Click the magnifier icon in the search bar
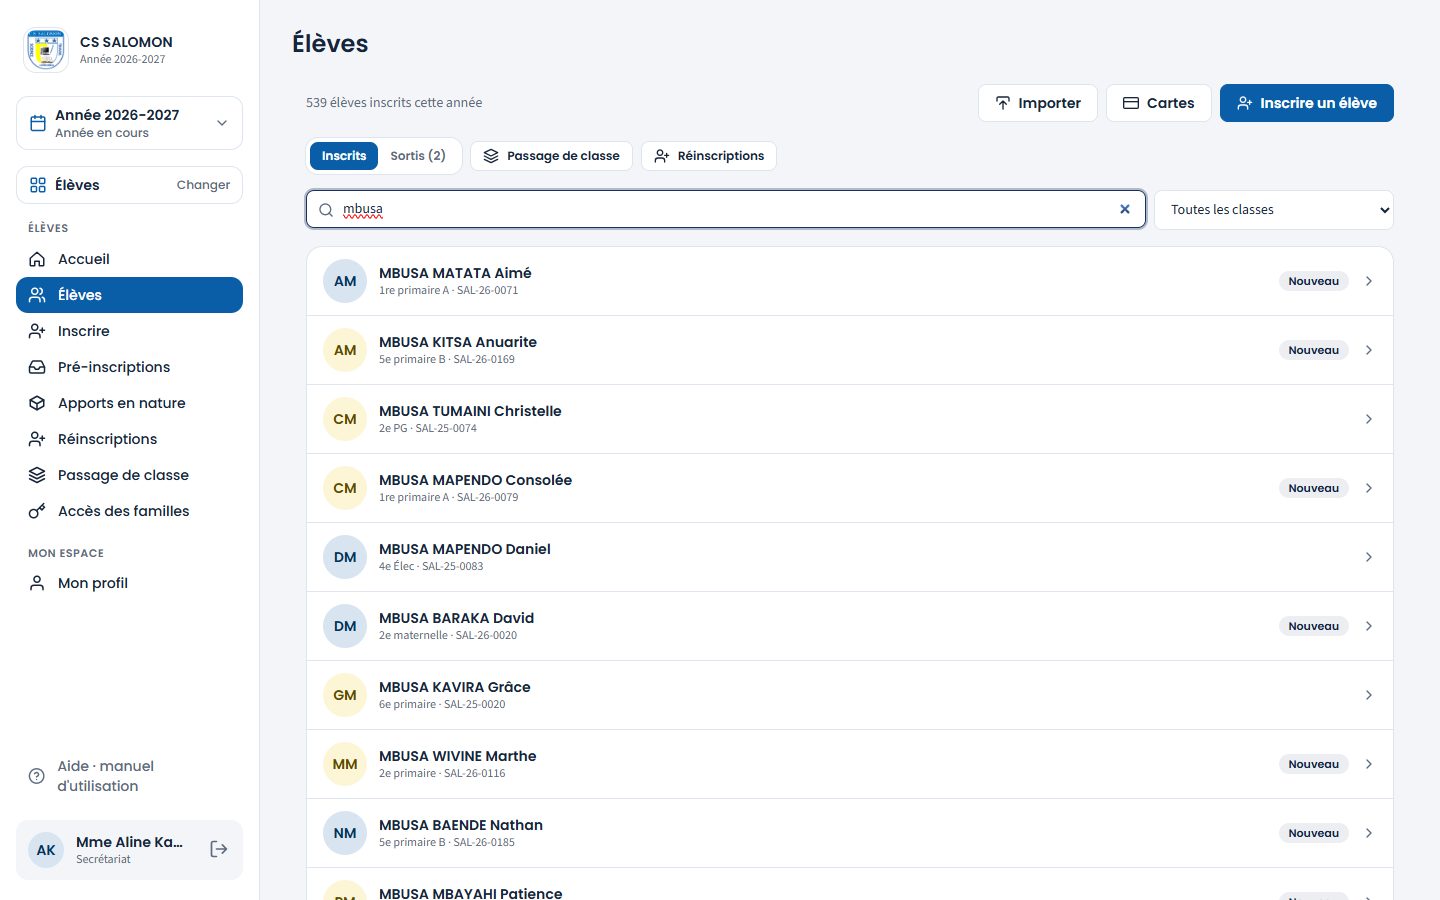1440x900 pixels. point(326,210)
